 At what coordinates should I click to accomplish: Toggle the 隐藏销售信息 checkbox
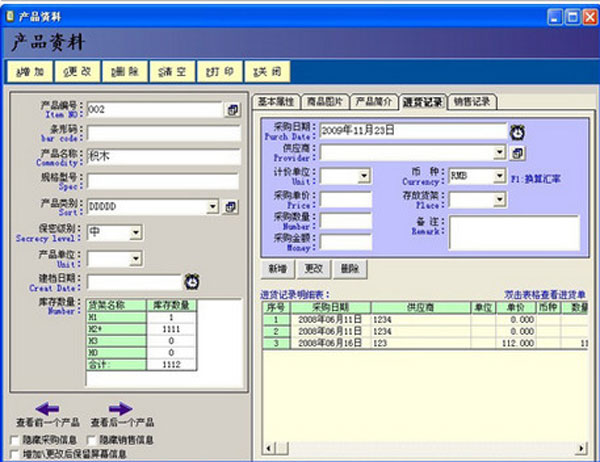click(91, 439)
